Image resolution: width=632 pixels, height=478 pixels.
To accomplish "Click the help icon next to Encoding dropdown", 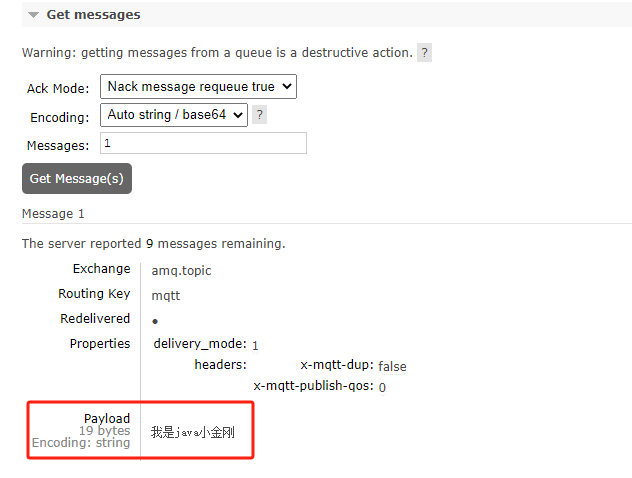I will [x=260, y=115].
